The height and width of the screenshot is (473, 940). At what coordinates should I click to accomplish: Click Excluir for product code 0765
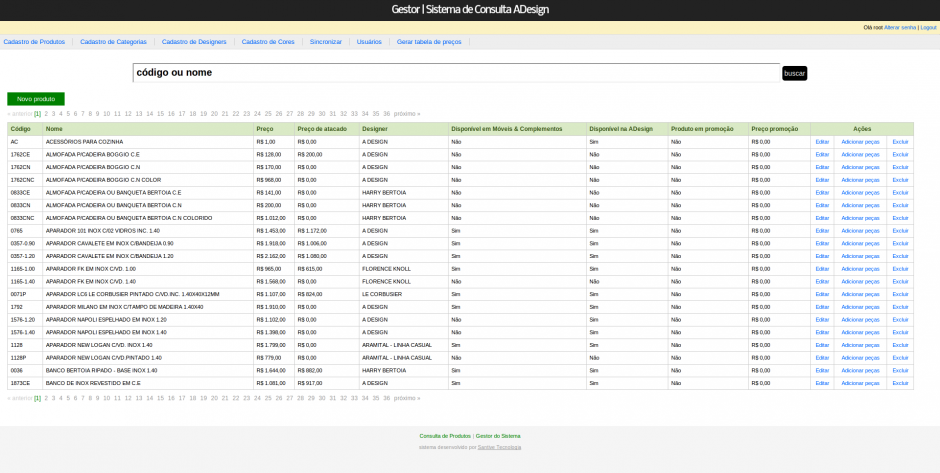(900, 231)
